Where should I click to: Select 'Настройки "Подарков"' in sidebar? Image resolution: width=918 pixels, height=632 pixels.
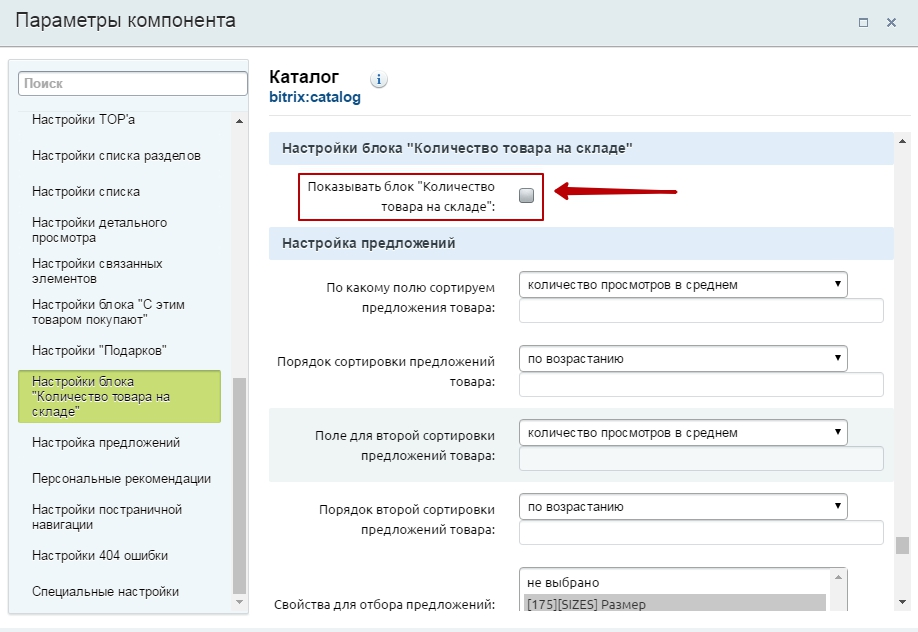point(99,350)
